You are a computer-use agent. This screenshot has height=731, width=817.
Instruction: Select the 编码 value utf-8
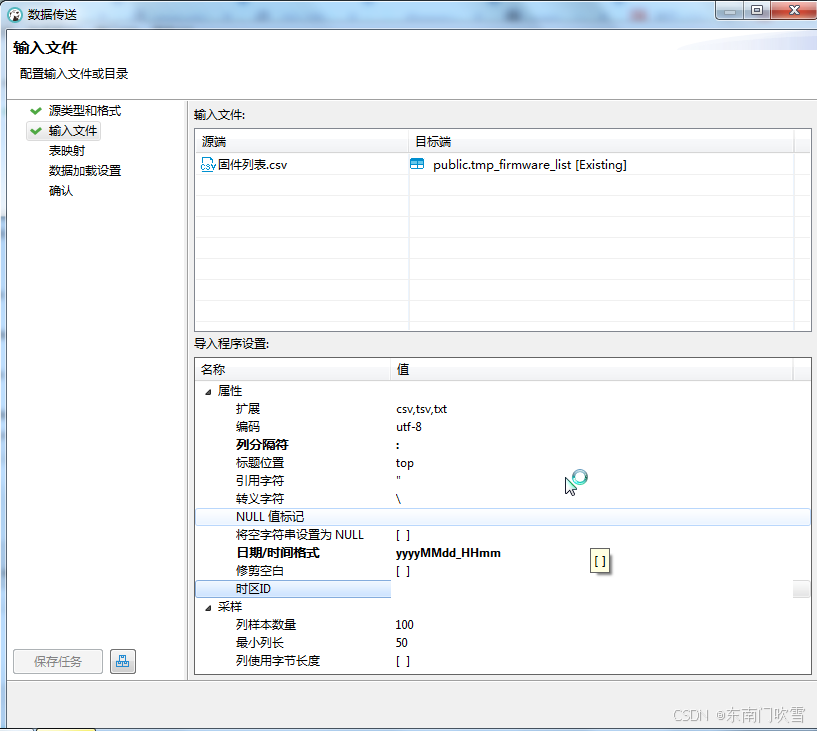click(410, 427)
